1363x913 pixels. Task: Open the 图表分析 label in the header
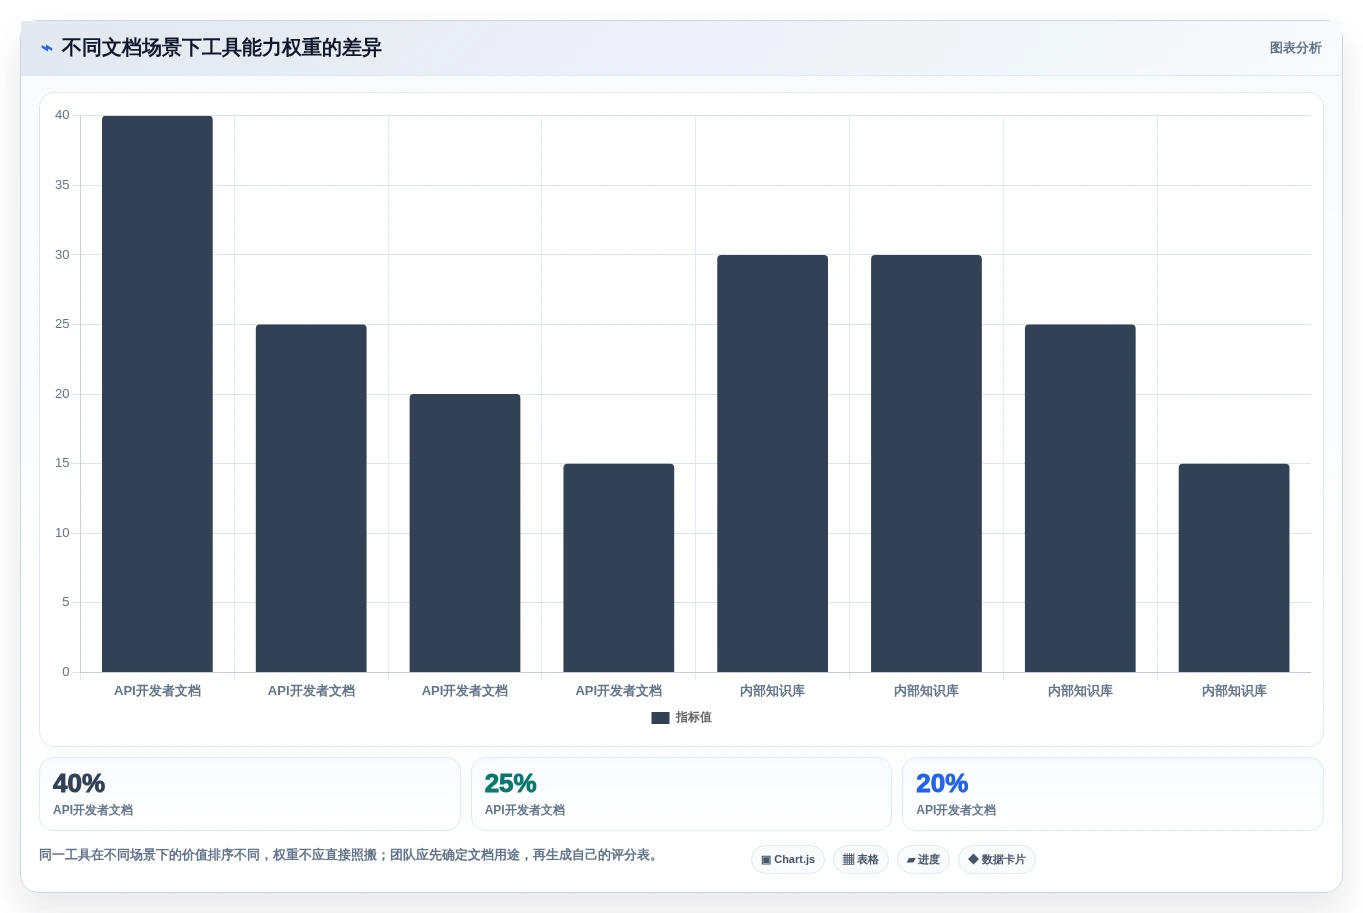1295,48
